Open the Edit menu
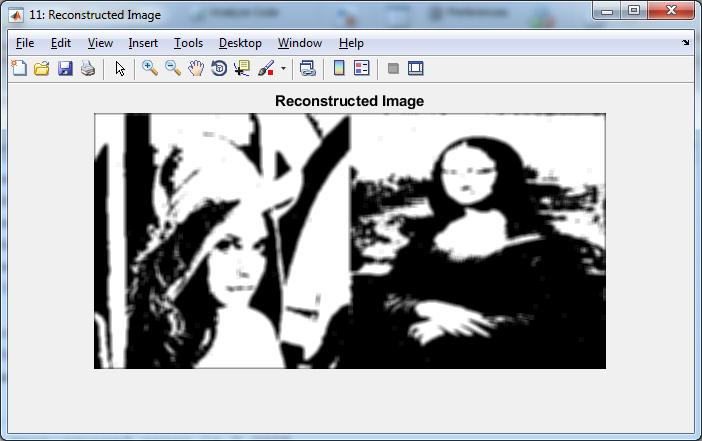 point(60,43)
